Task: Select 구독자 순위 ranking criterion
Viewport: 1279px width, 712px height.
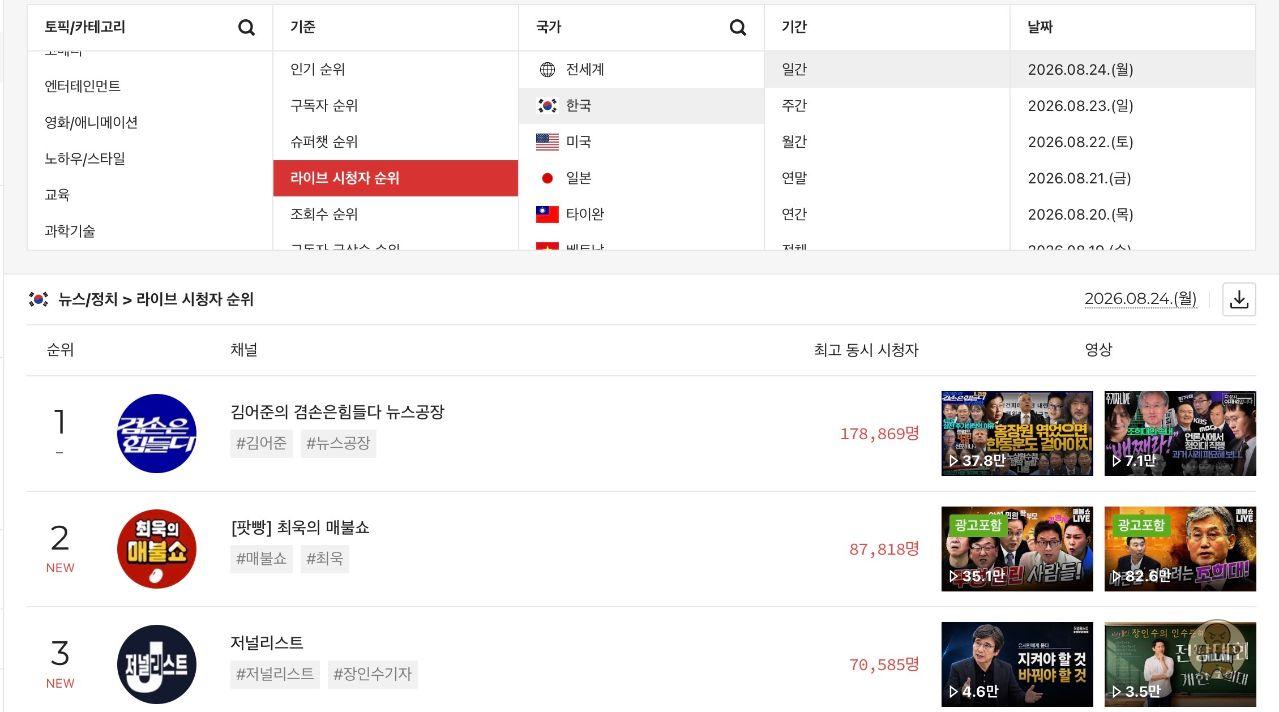Action: pos(395,106)
